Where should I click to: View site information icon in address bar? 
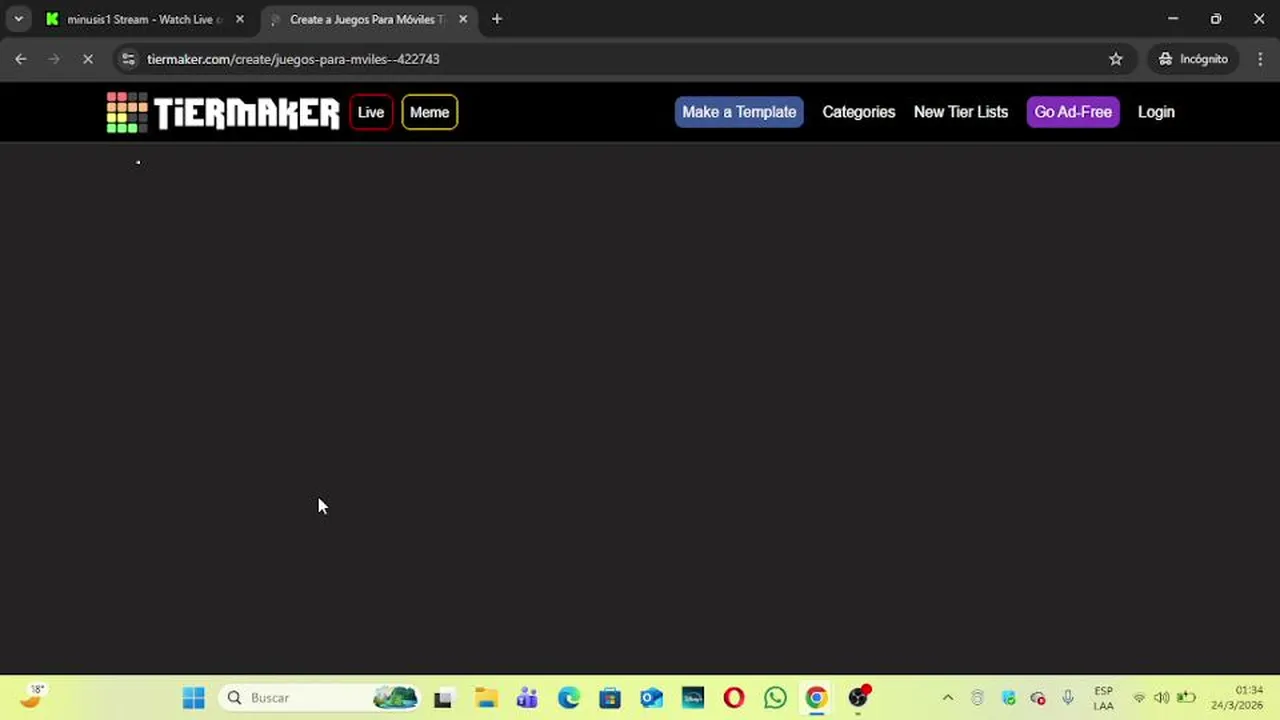tap(128, 59)
